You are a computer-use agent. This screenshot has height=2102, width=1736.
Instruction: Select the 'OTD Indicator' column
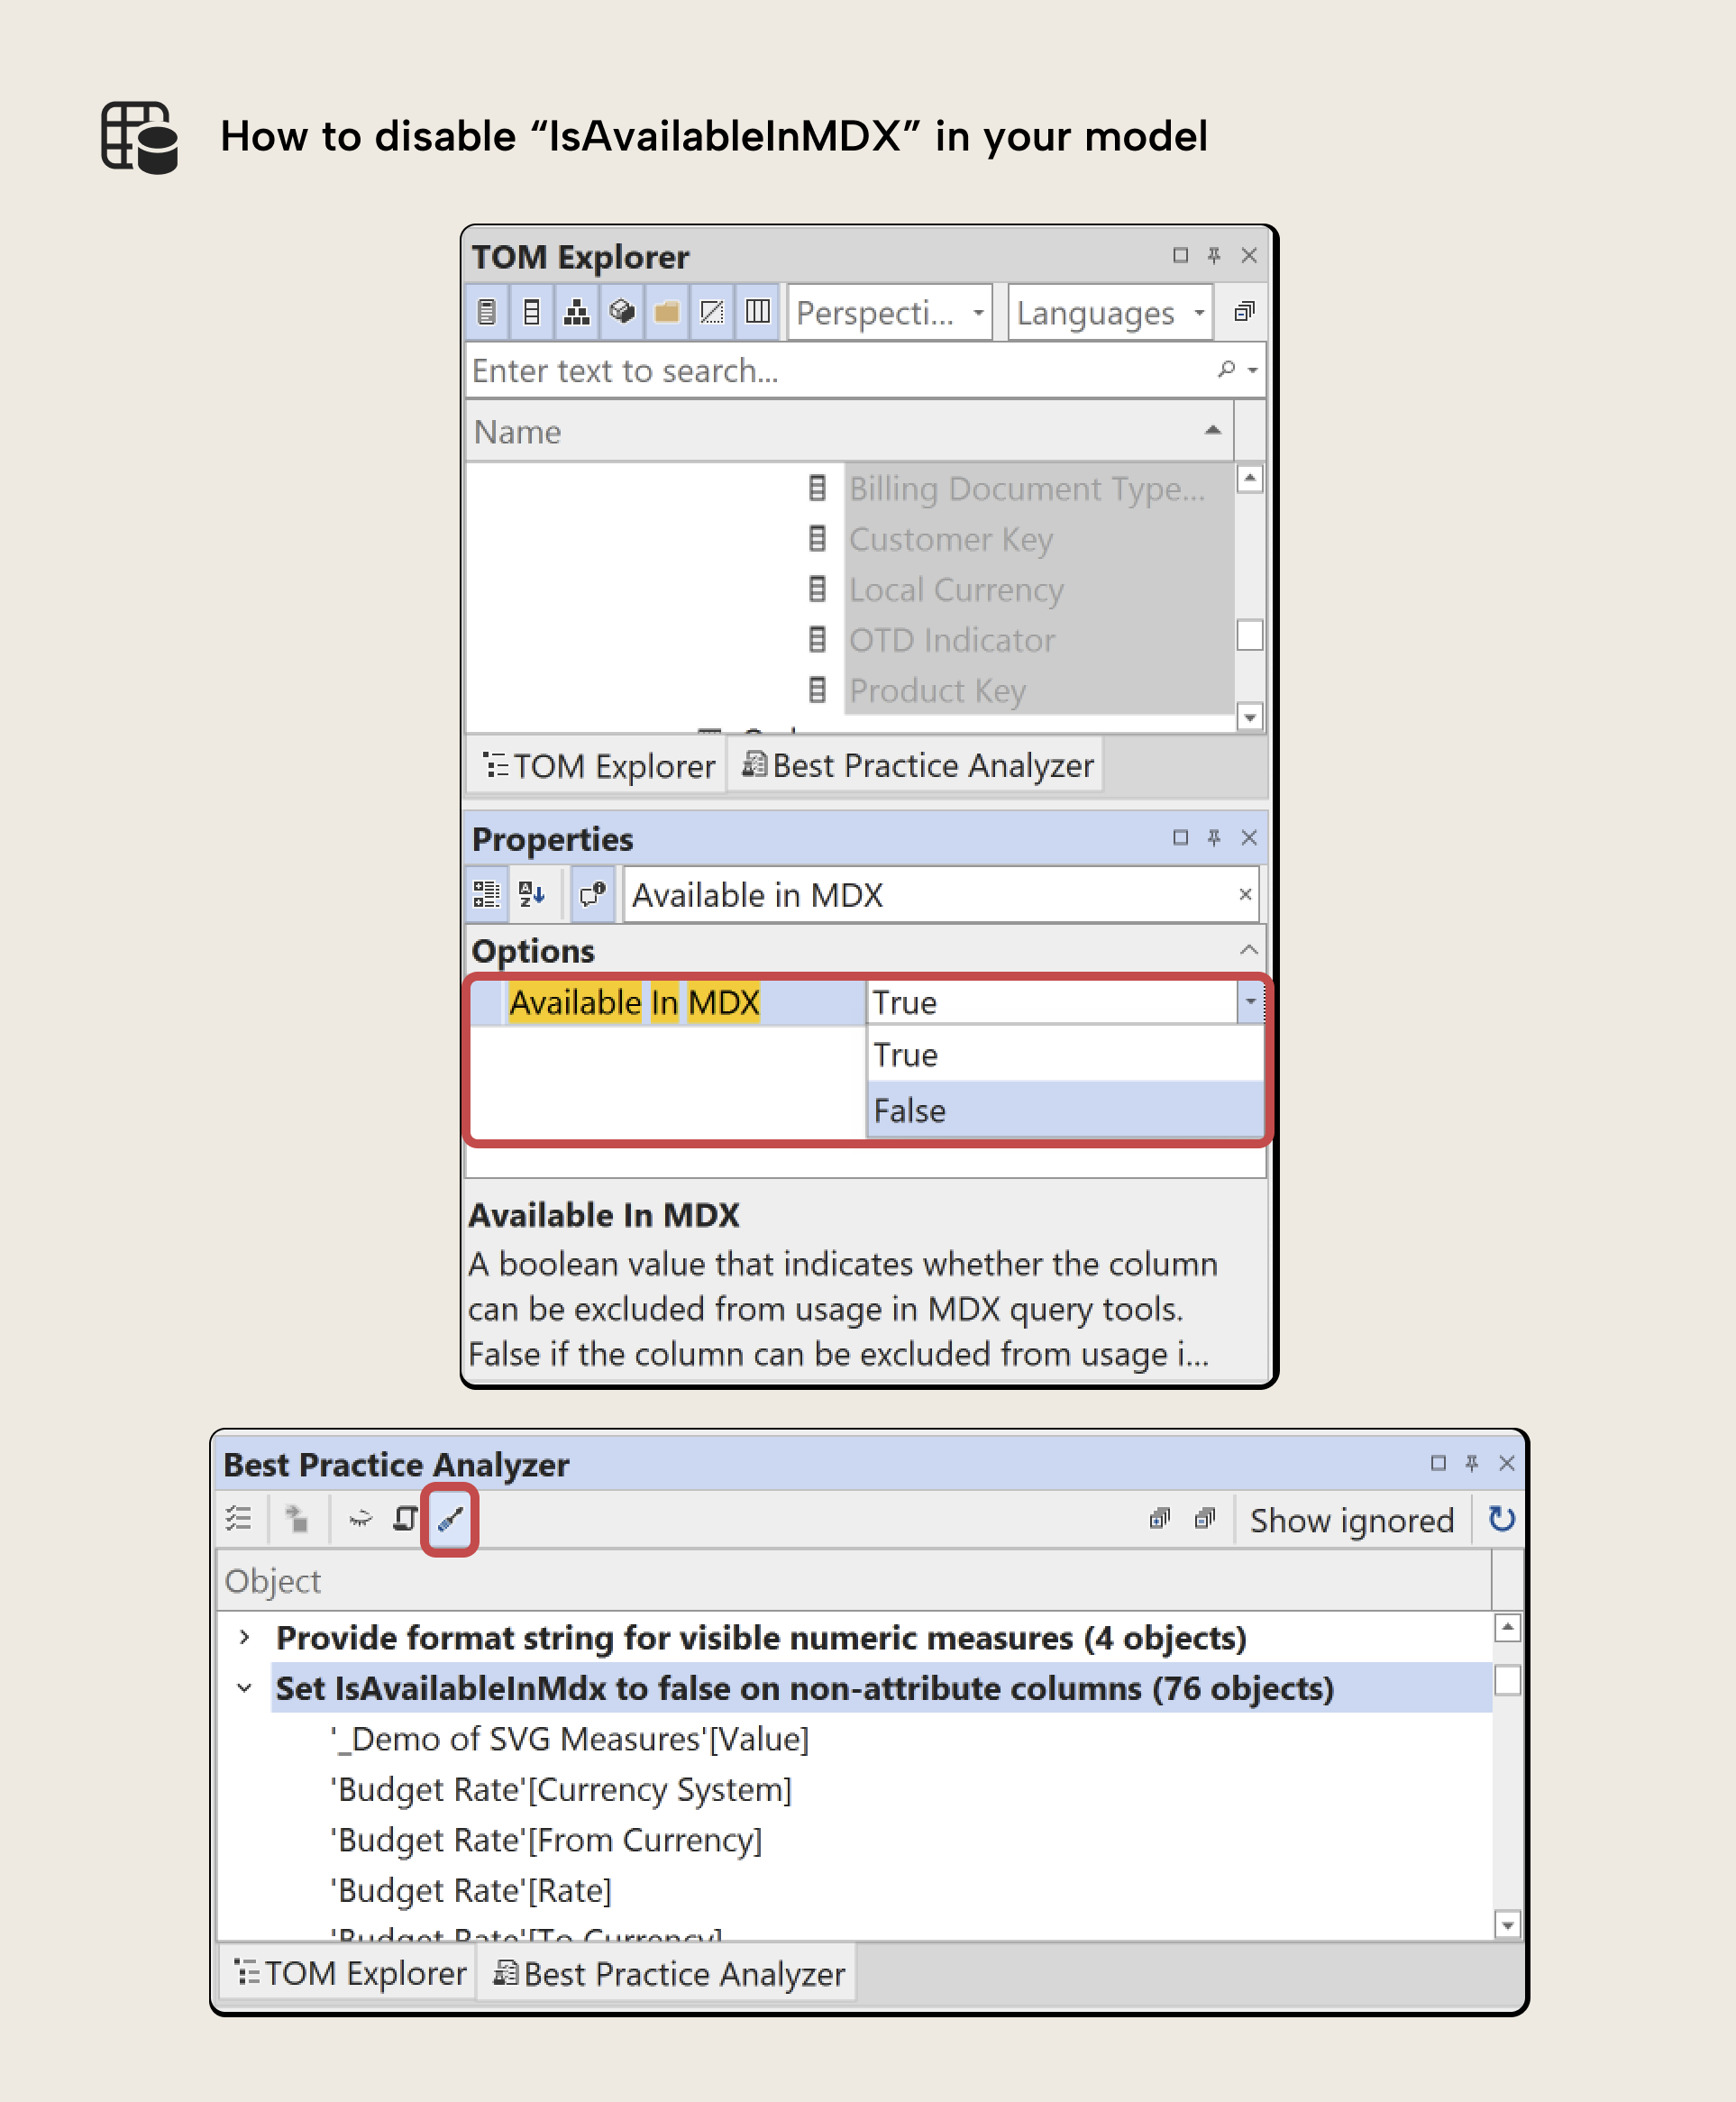pos(952,640)
